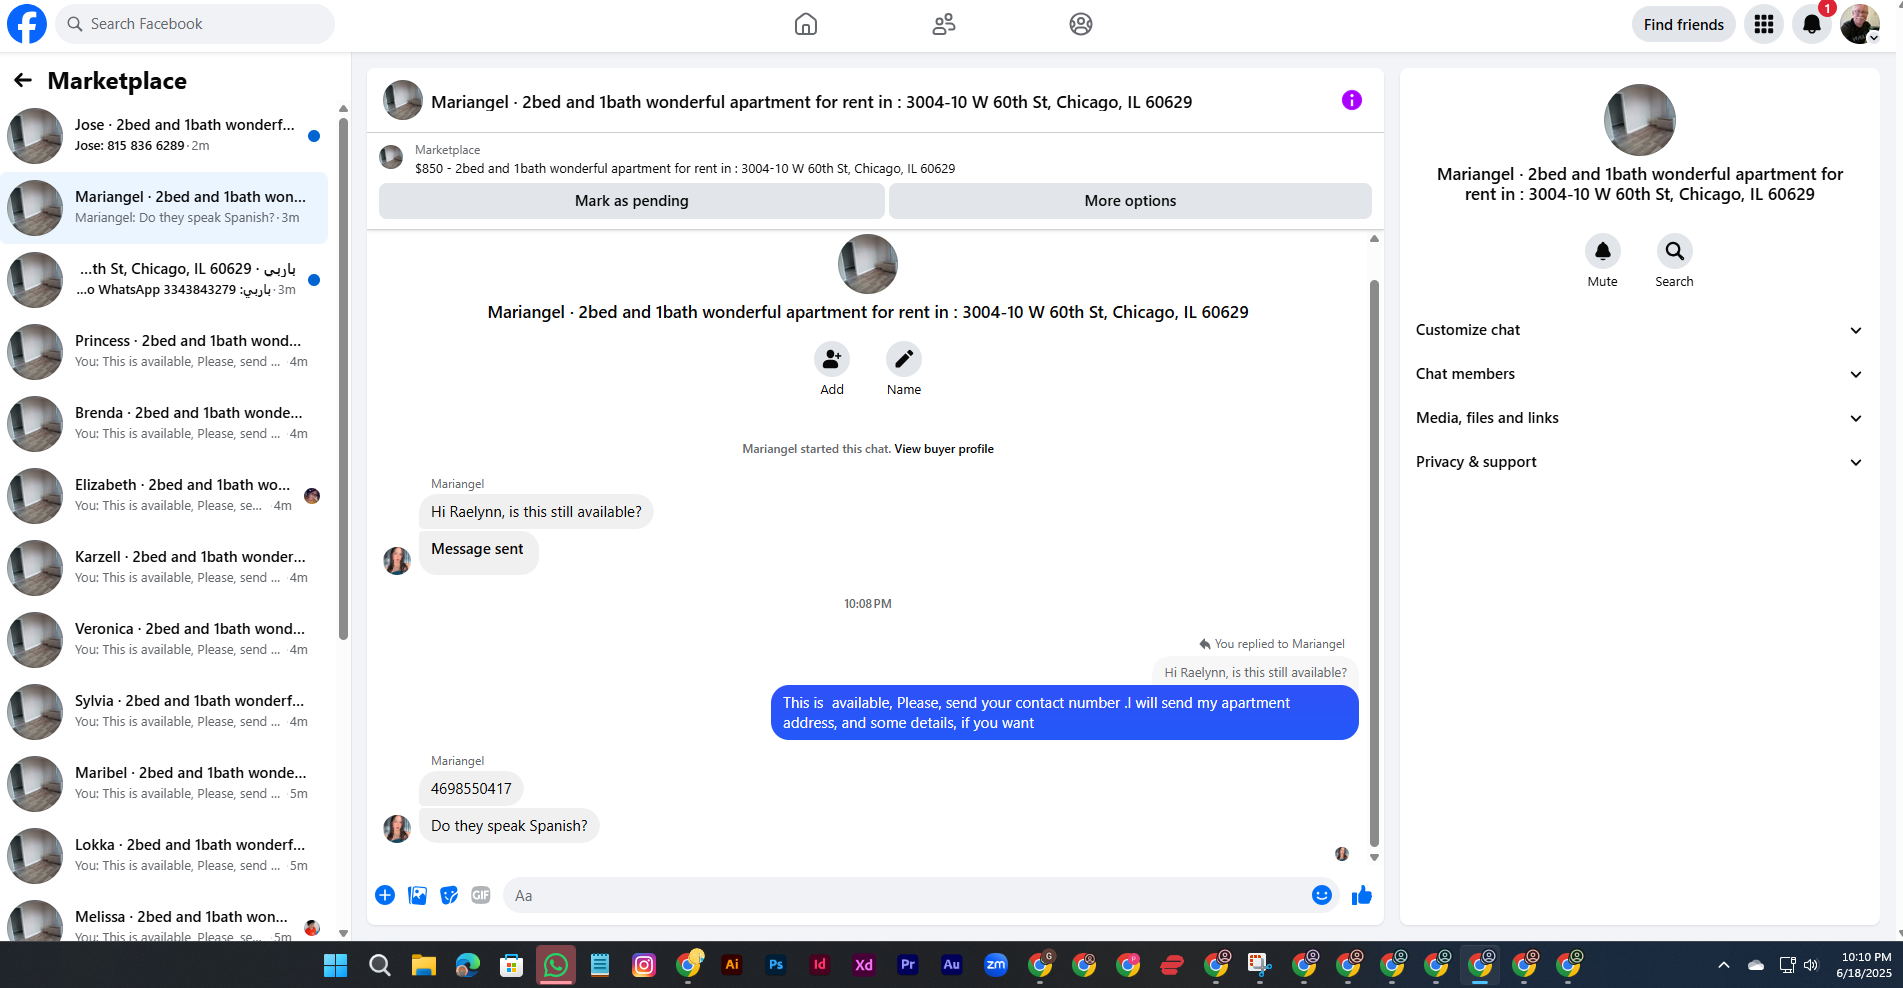Open the Facebook Home icon

[x=806, y=24]
